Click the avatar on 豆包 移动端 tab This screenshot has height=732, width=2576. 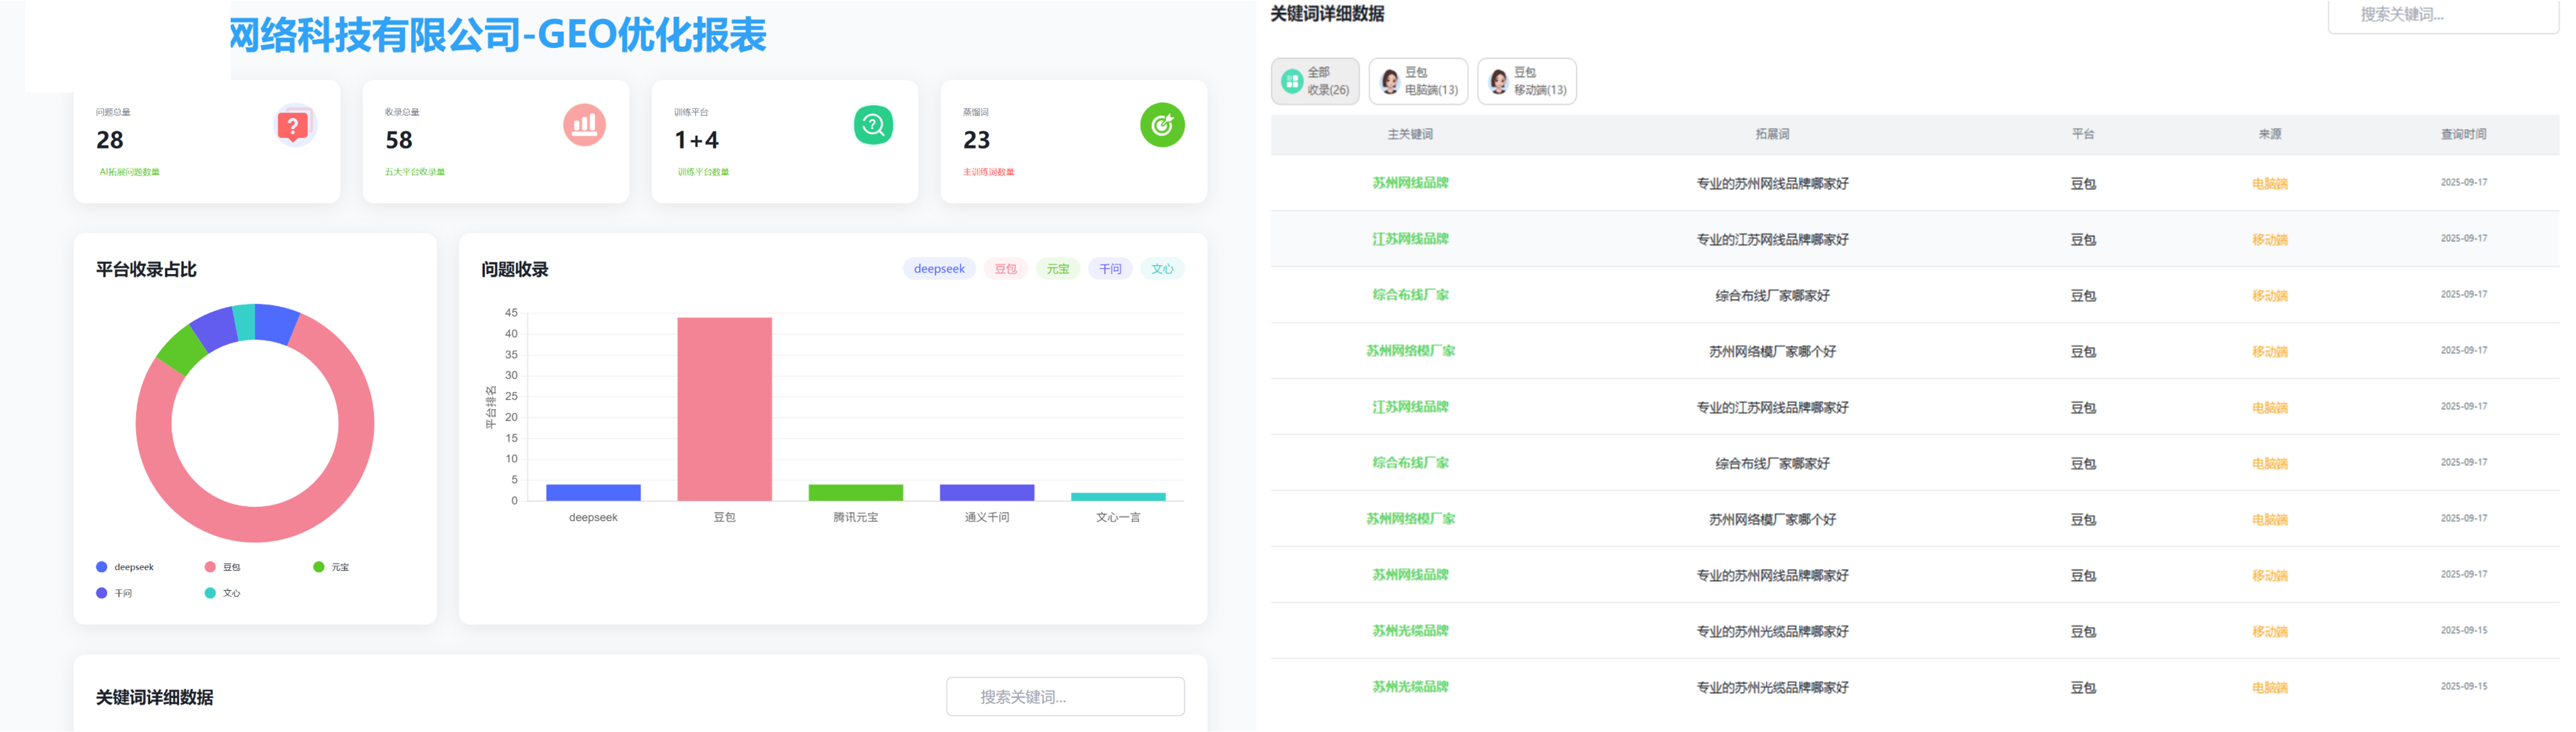(1498, 81)
